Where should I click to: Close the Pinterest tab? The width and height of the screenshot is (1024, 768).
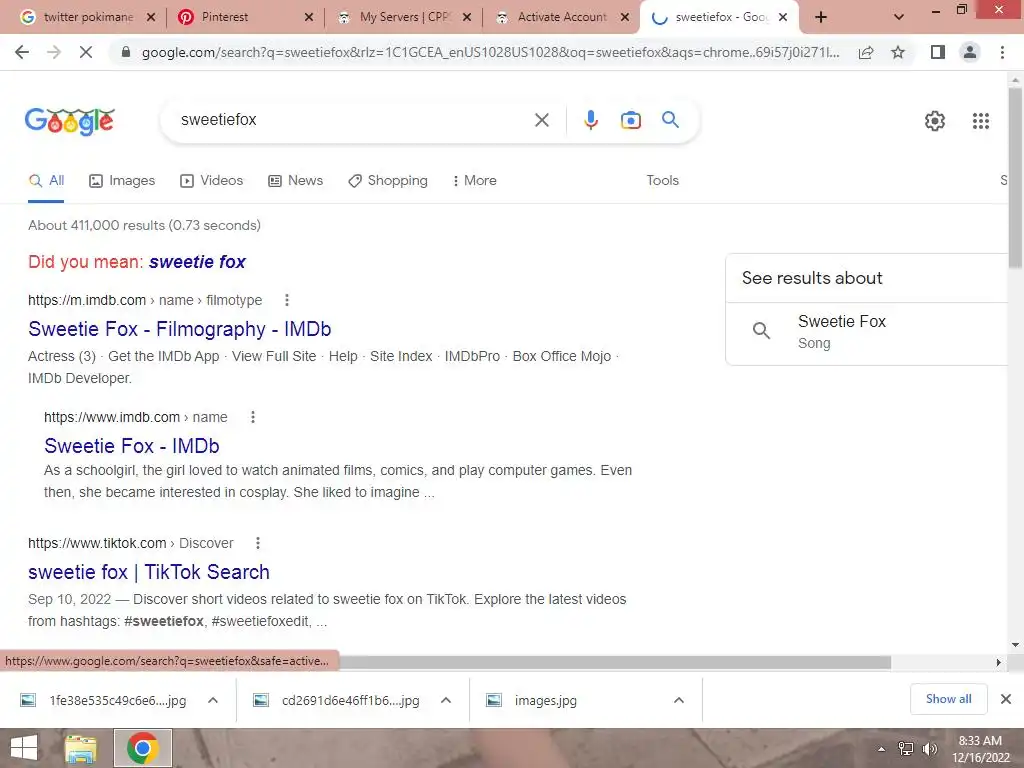[309, 18]
